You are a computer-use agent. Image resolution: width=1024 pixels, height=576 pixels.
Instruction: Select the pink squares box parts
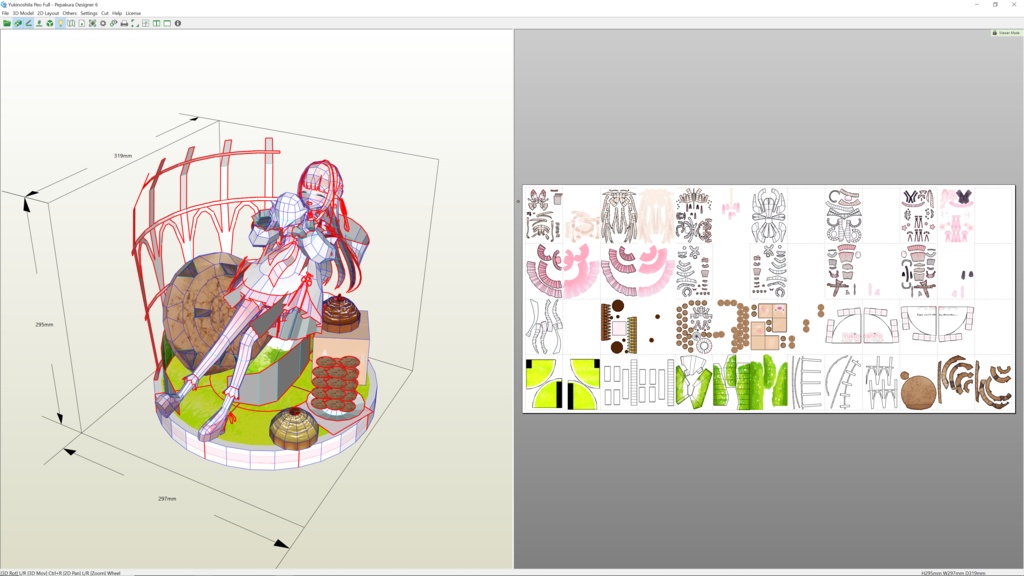[x=769, y=327]
